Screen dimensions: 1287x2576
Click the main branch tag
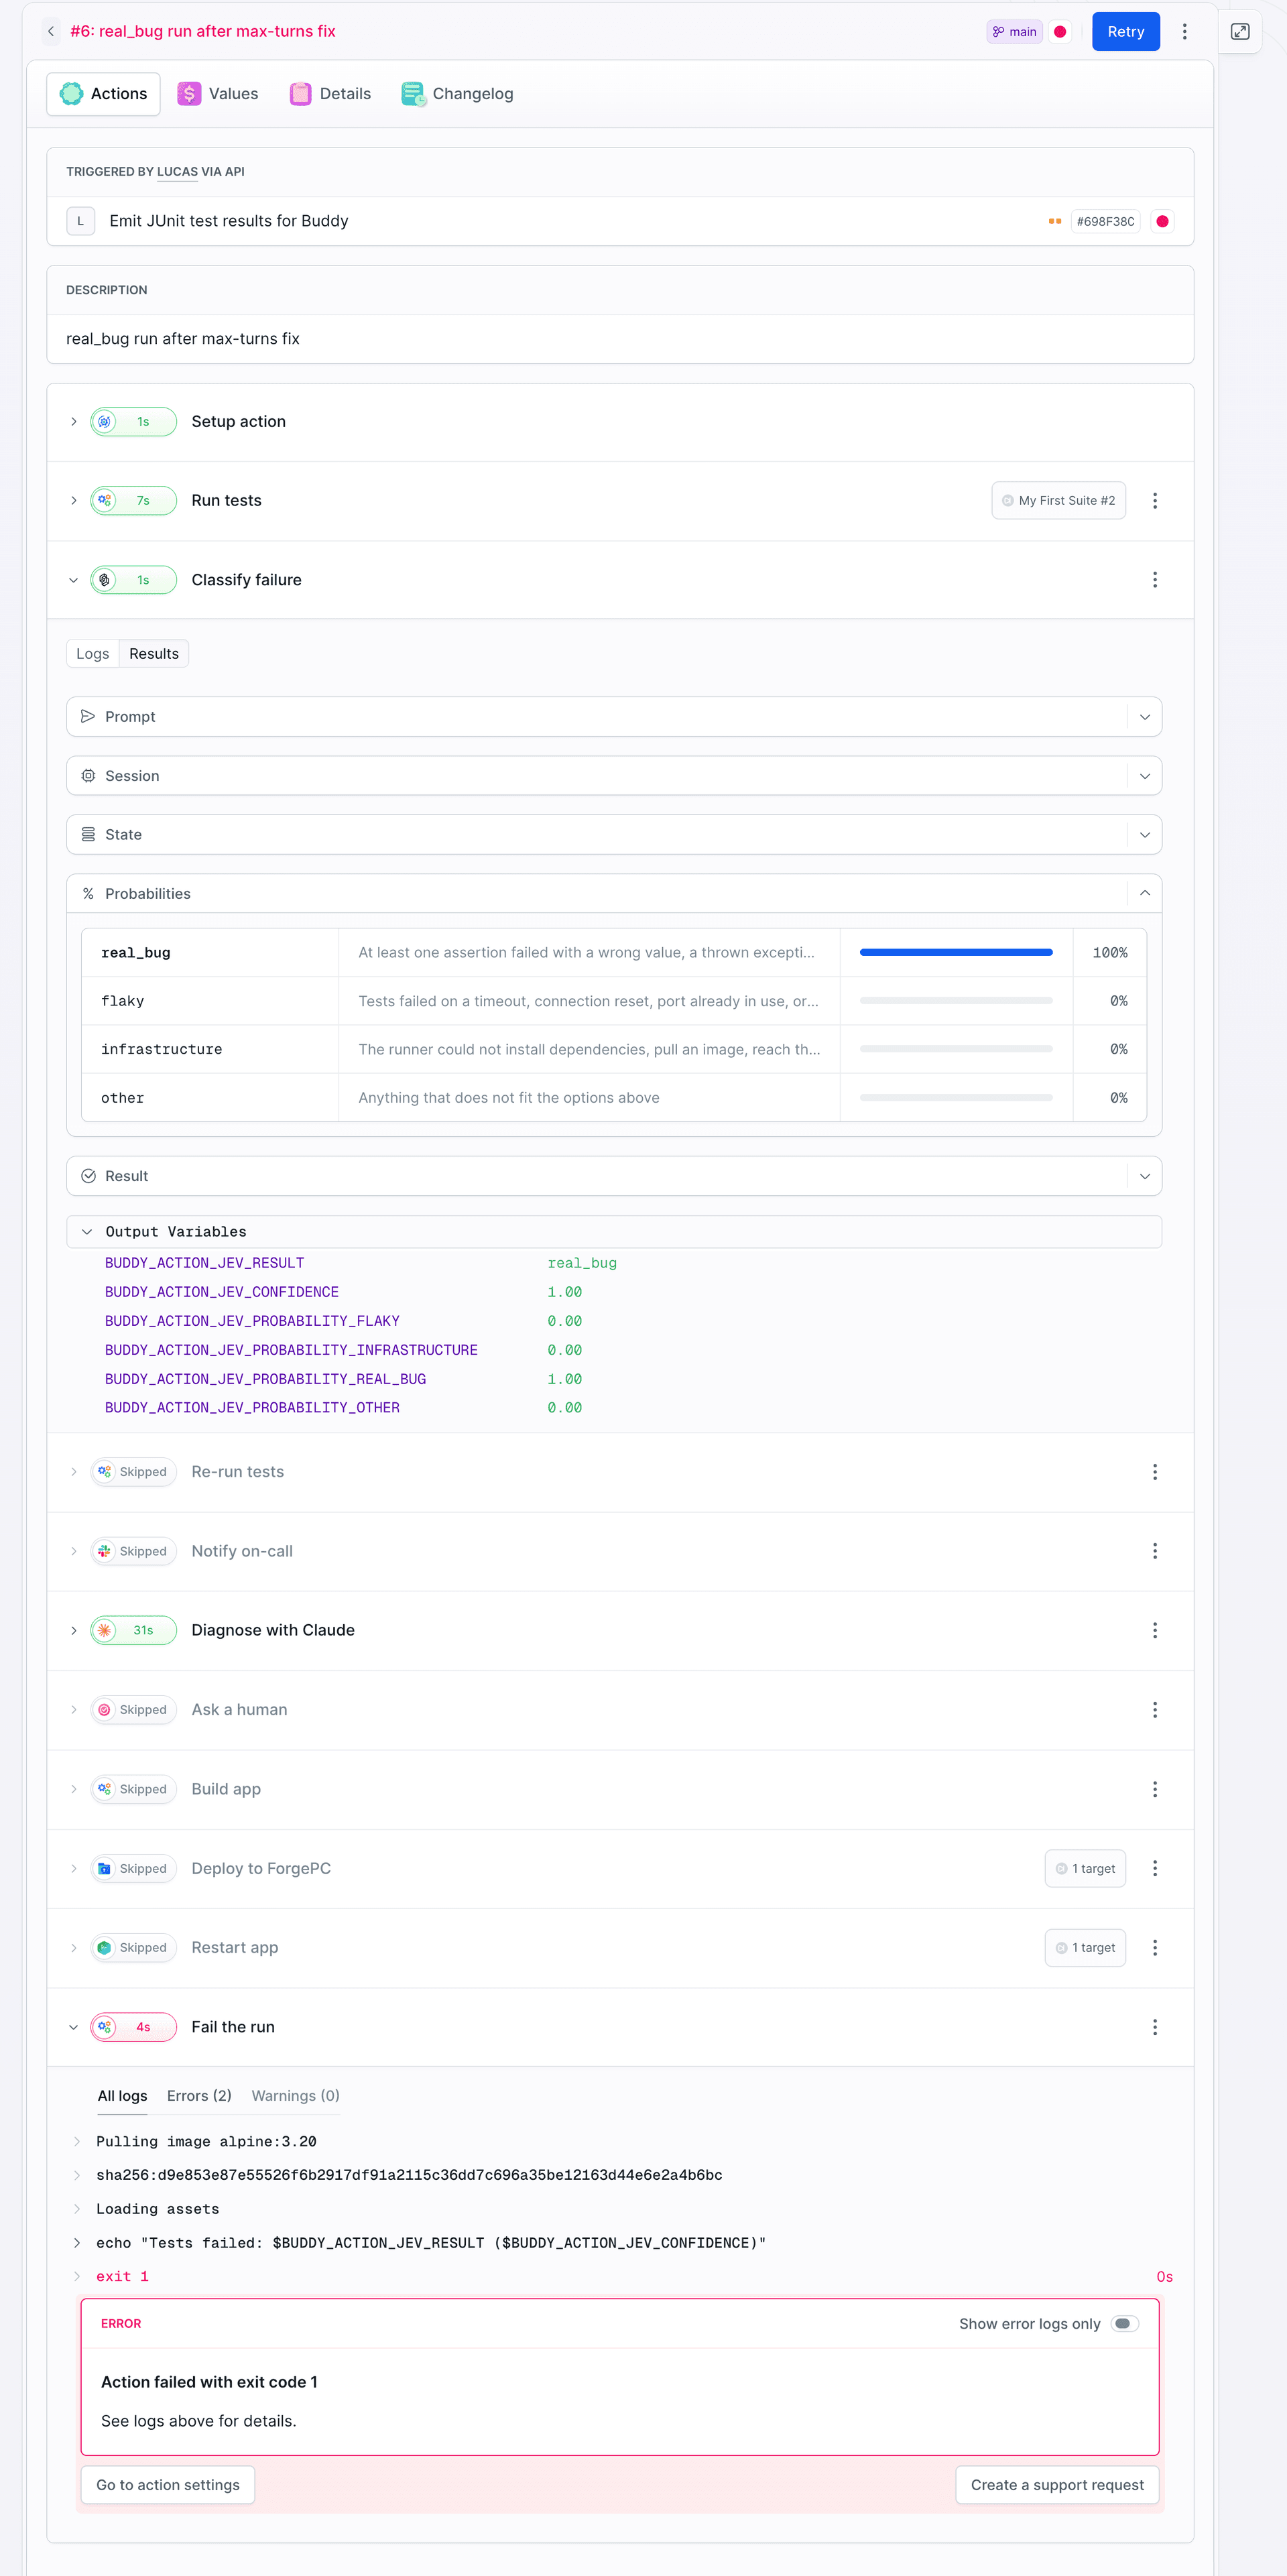(x=1014, y=31)
